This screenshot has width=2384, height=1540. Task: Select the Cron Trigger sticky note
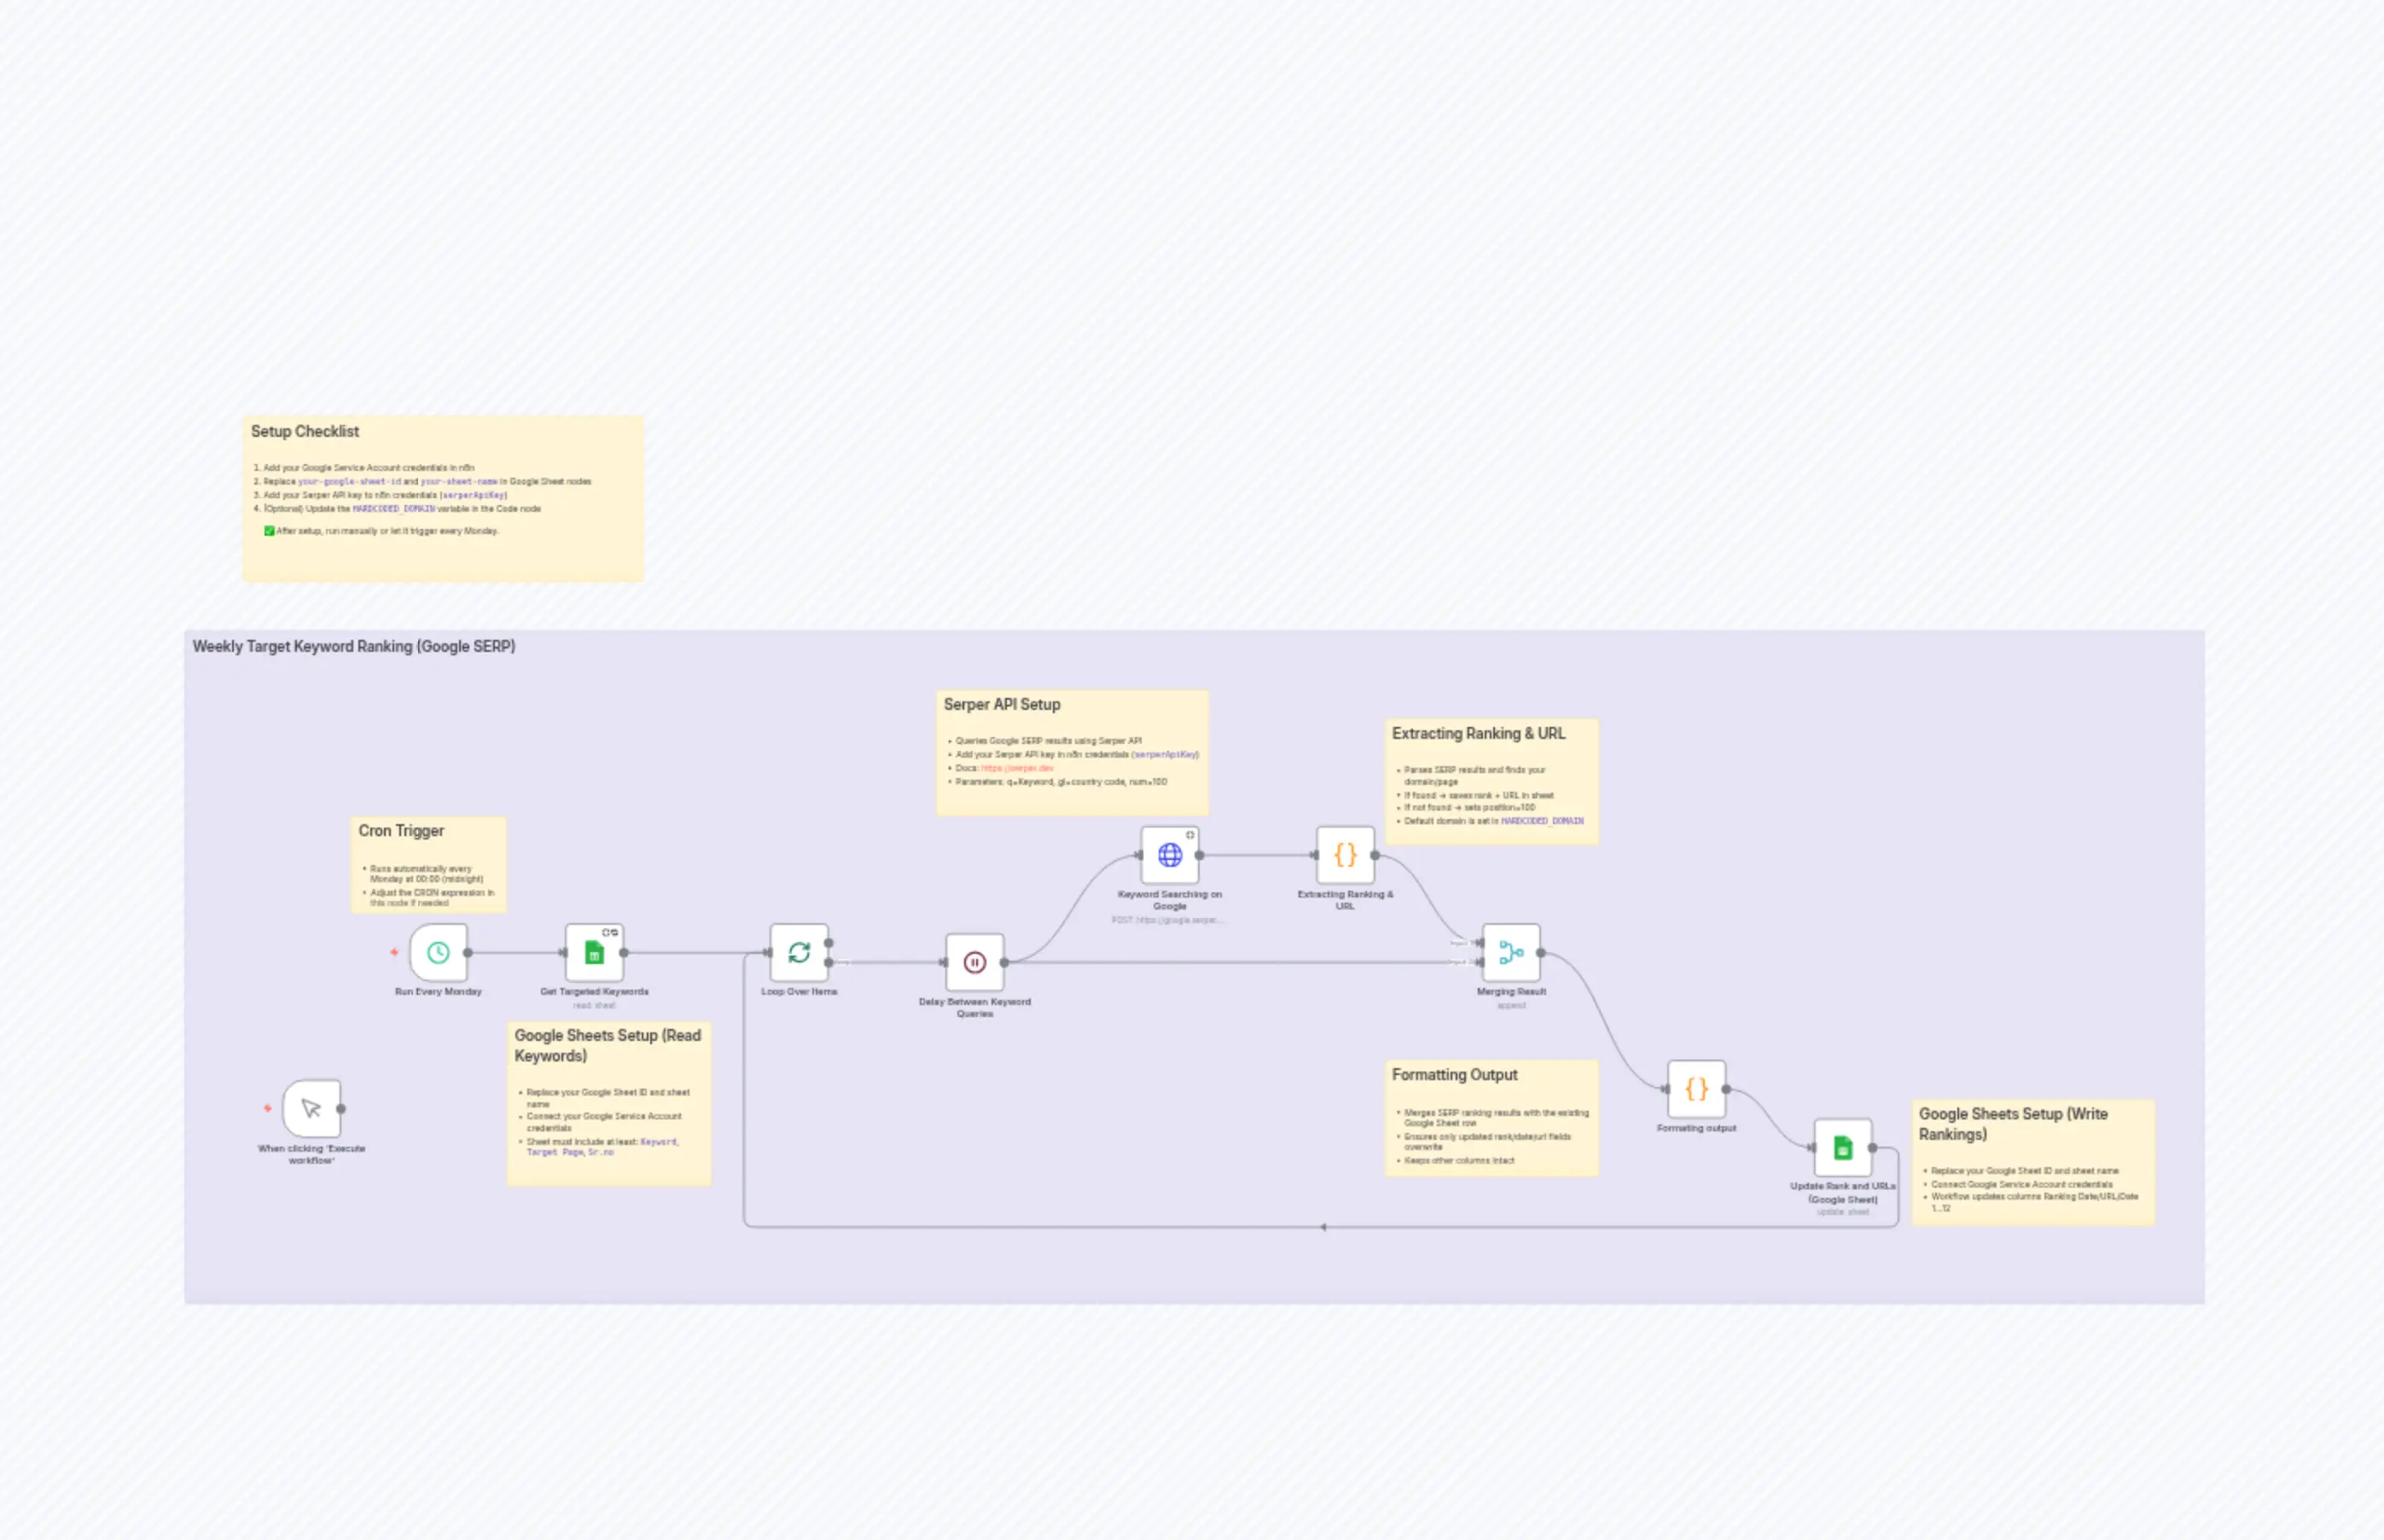coord(428,864)
